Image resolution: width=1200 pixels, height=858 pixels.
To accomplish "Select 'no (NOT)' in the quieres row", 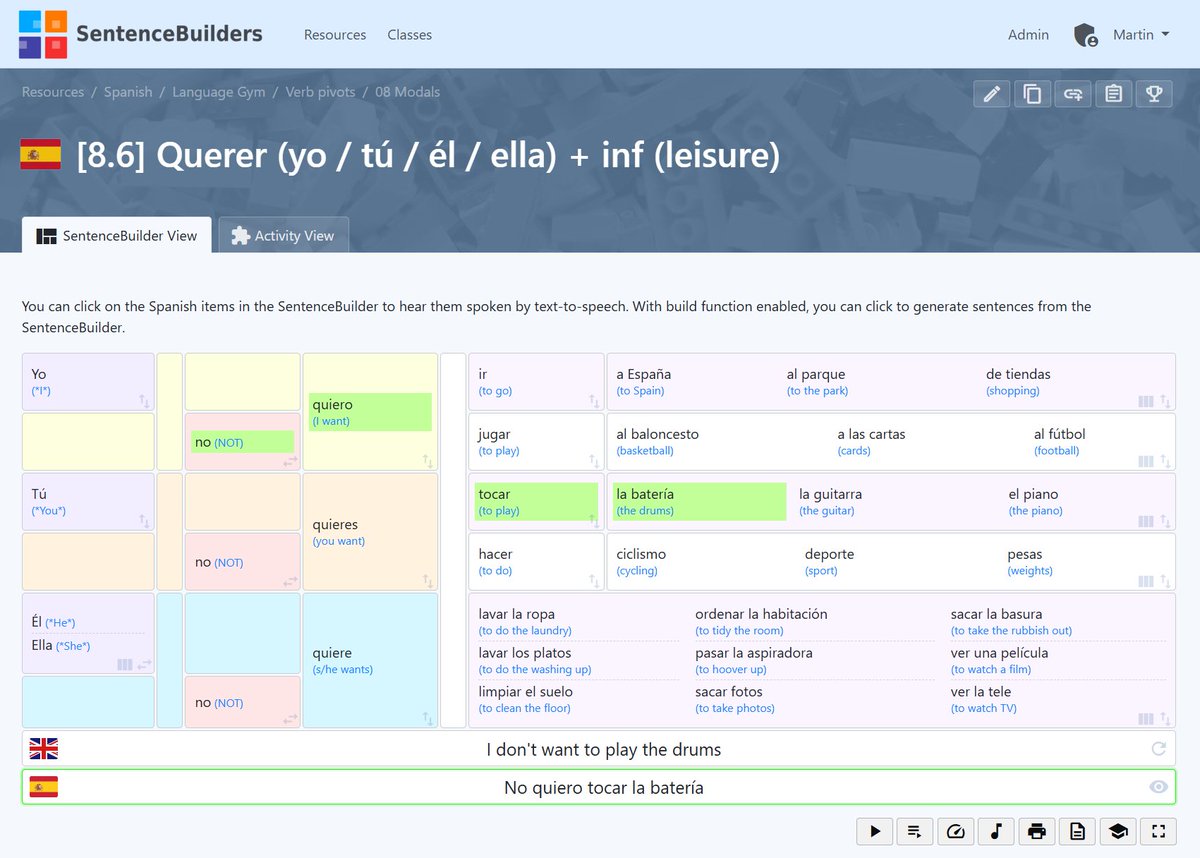I will 219,562.
